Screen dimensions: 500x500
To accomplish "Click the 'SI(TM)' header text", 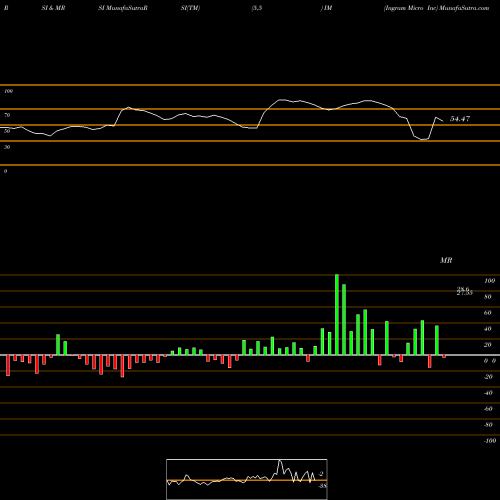I will 190,8.
